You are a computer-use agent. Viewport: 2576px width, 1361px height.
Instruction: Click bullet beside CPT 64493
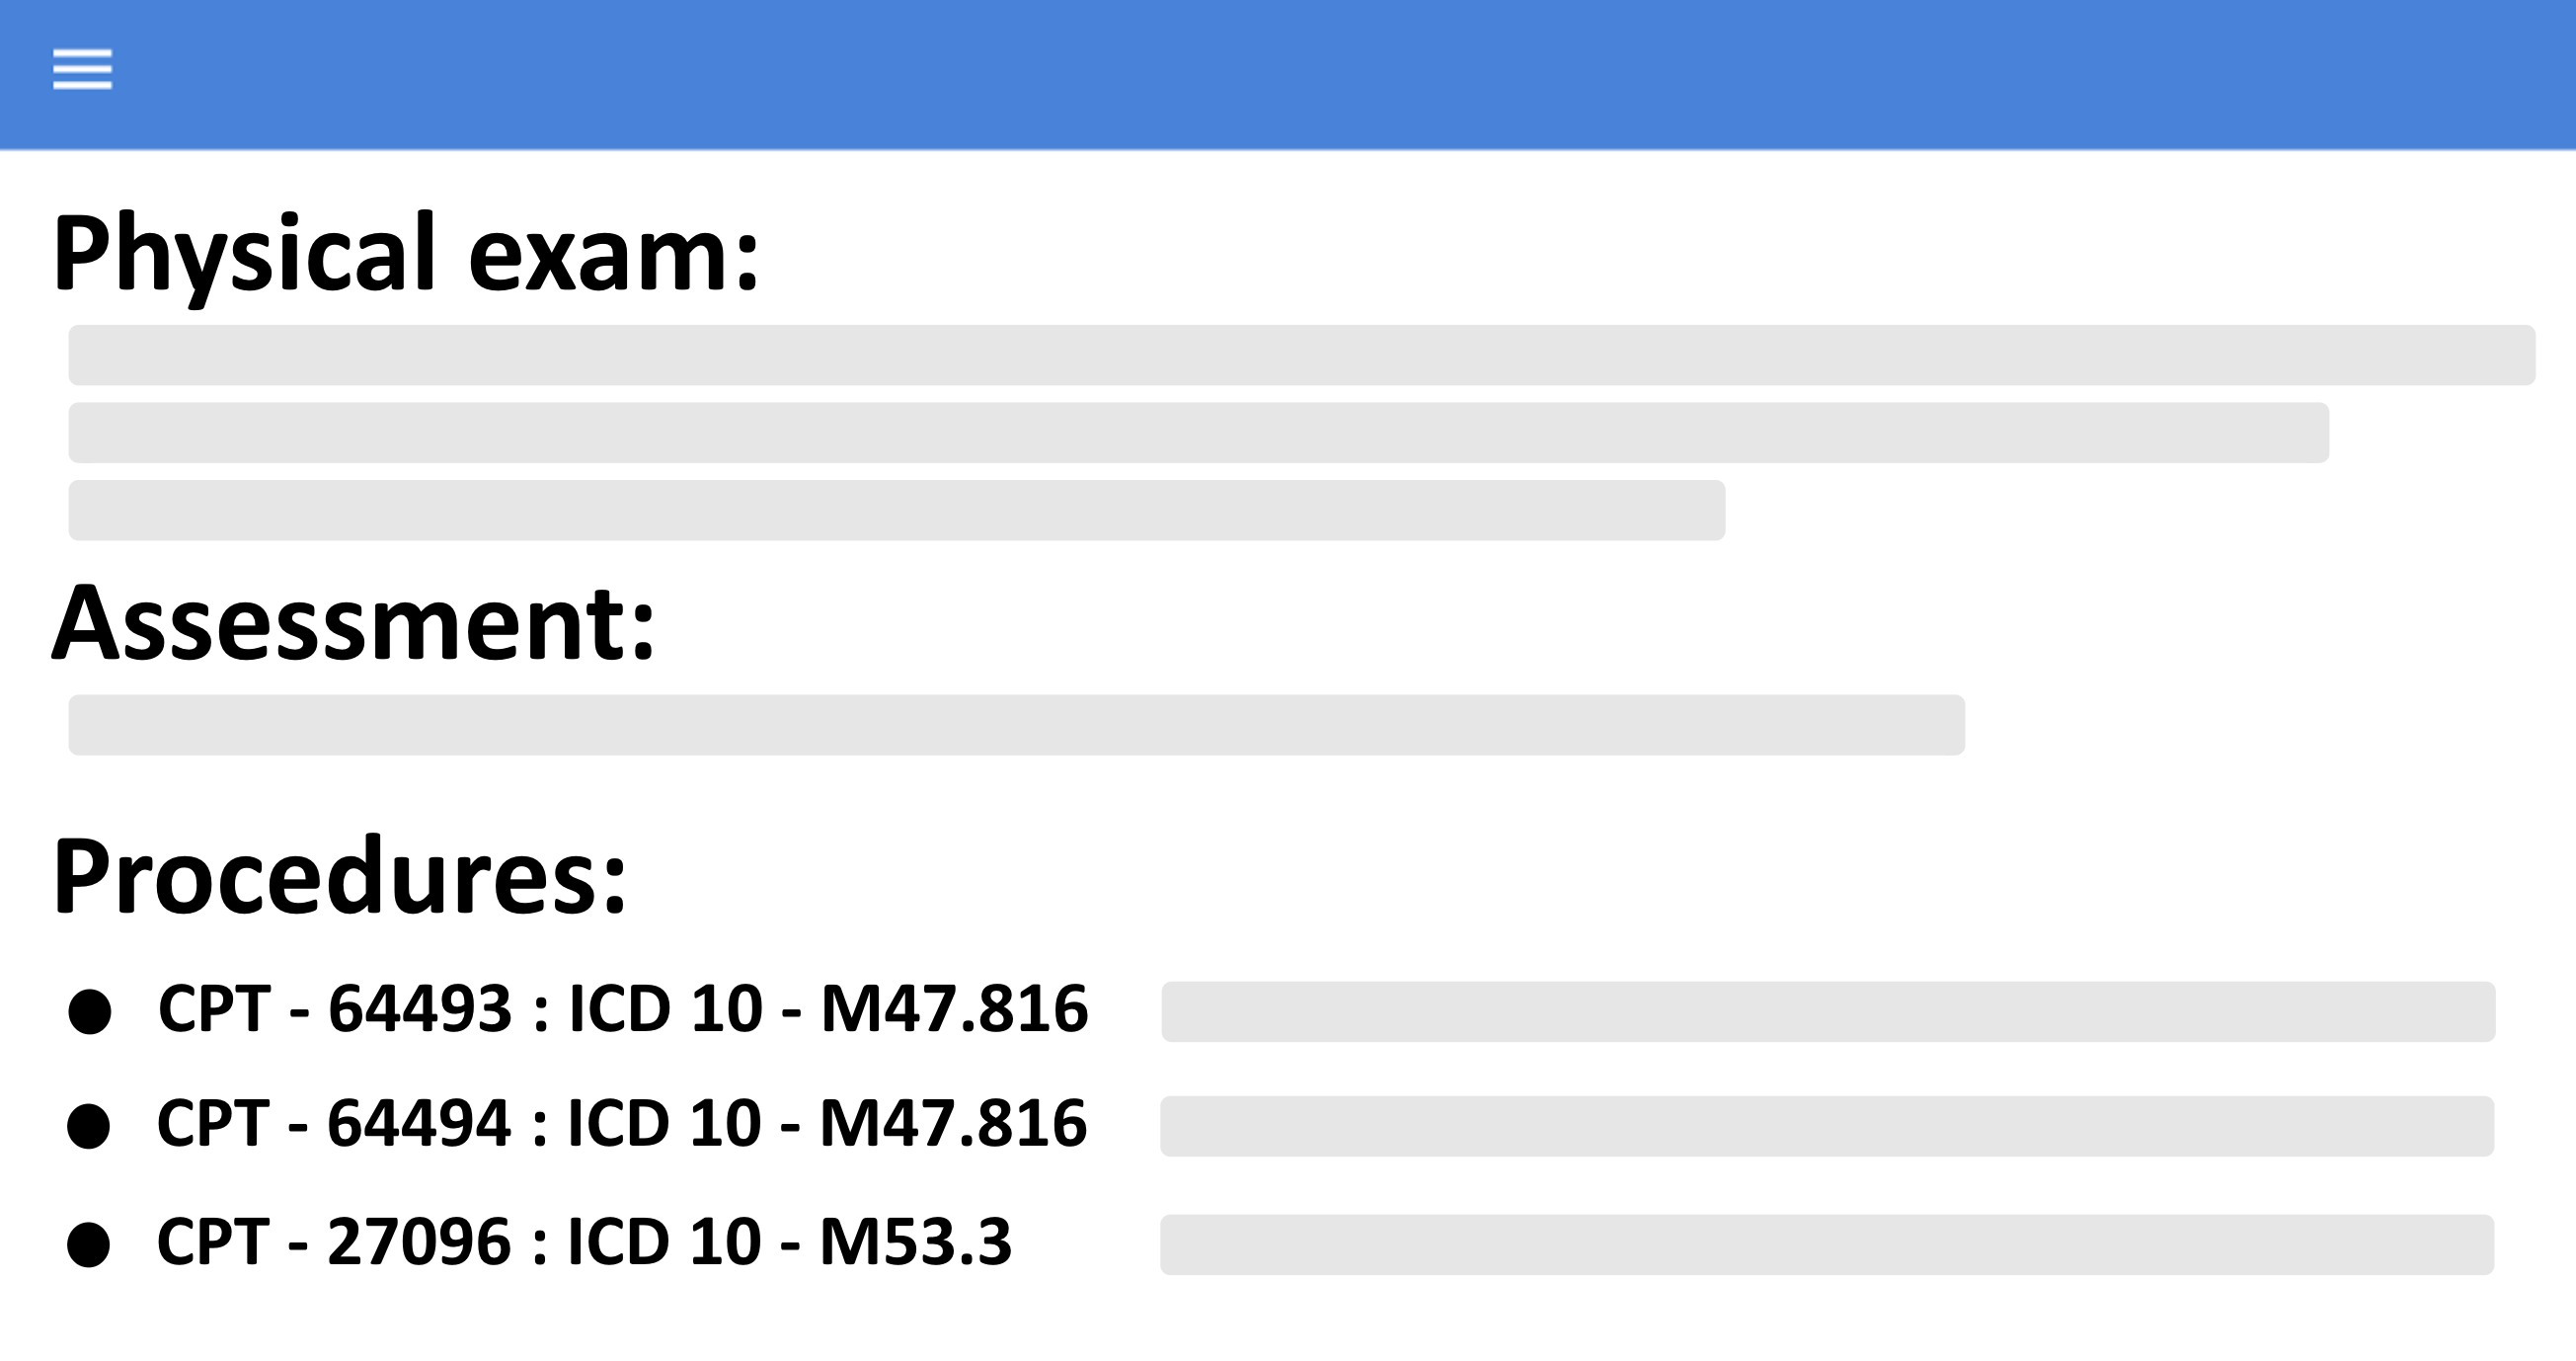coord(90,1012)
